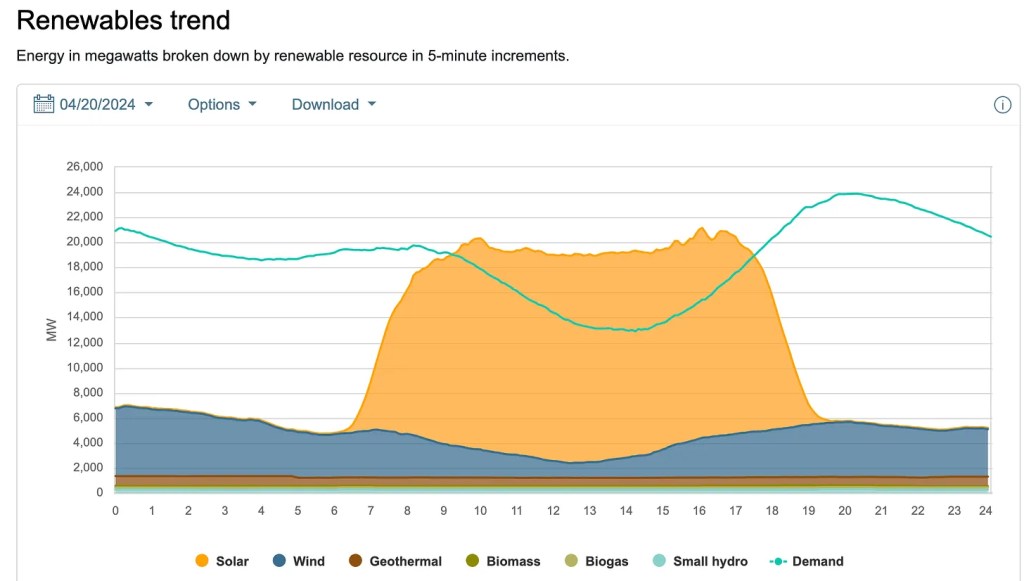
Task: Toggle the Geothermal legend label
Action: click(405, 561)
